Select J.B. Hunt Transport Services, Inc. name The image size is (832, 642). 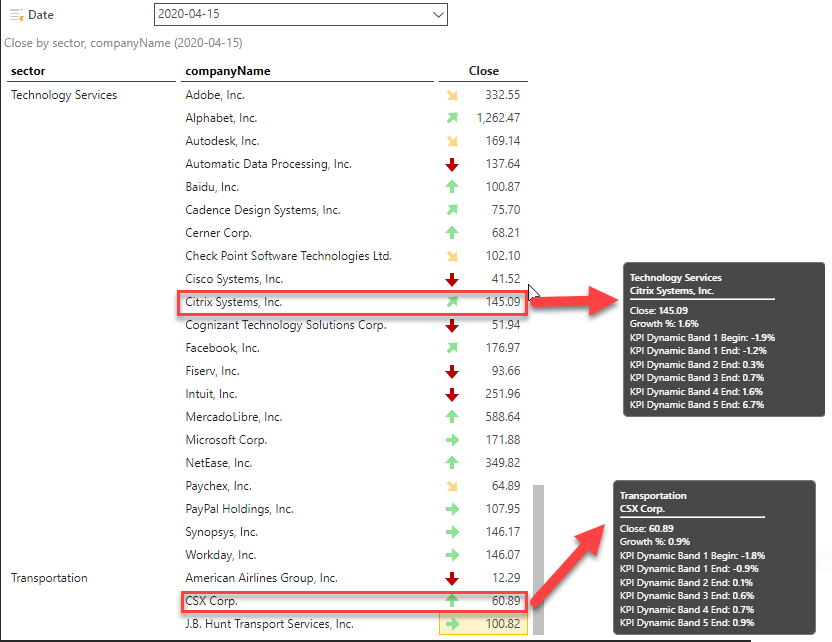(x=270, y=624)
